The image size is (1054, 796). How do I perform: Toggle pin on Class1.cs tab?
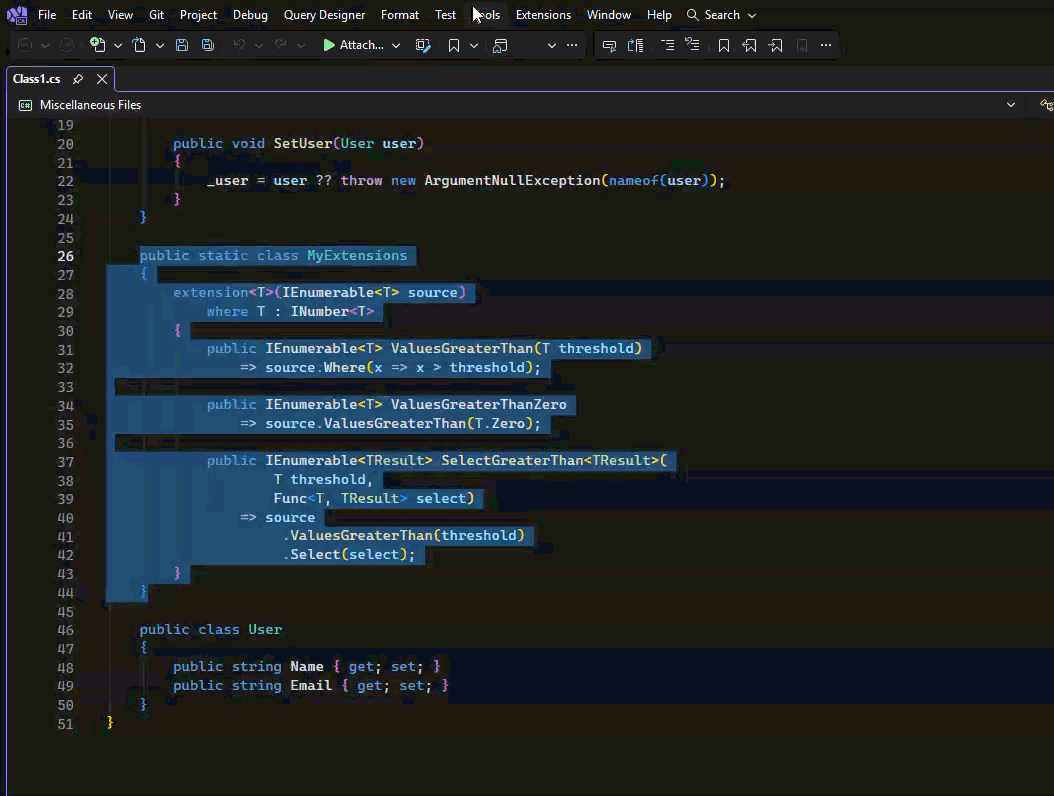(78, 79)
